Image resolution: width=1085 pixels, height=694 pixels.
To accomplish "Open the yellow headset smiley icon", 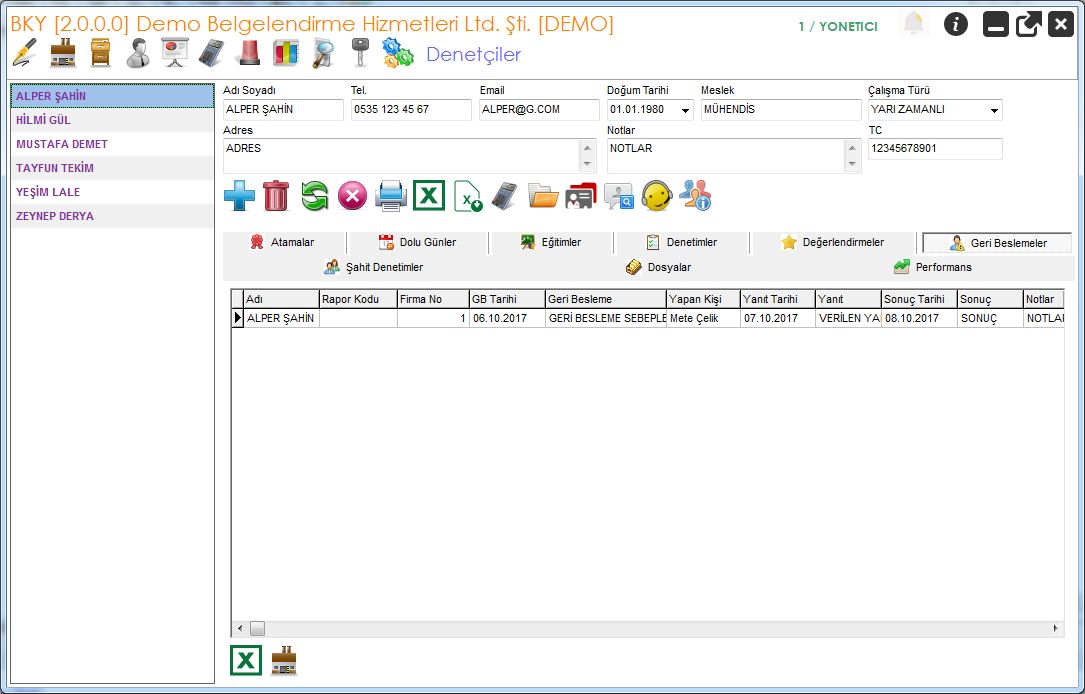I will tap(657, 196).
